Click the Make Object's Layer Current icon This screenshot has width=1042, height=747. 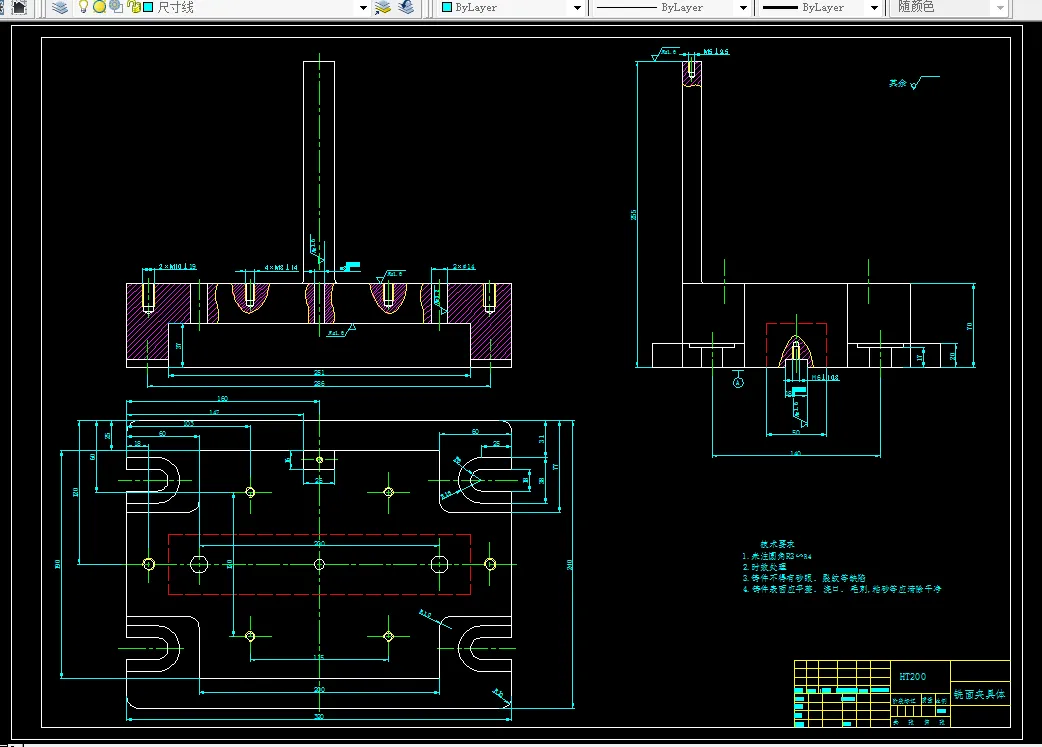point(383,7)
